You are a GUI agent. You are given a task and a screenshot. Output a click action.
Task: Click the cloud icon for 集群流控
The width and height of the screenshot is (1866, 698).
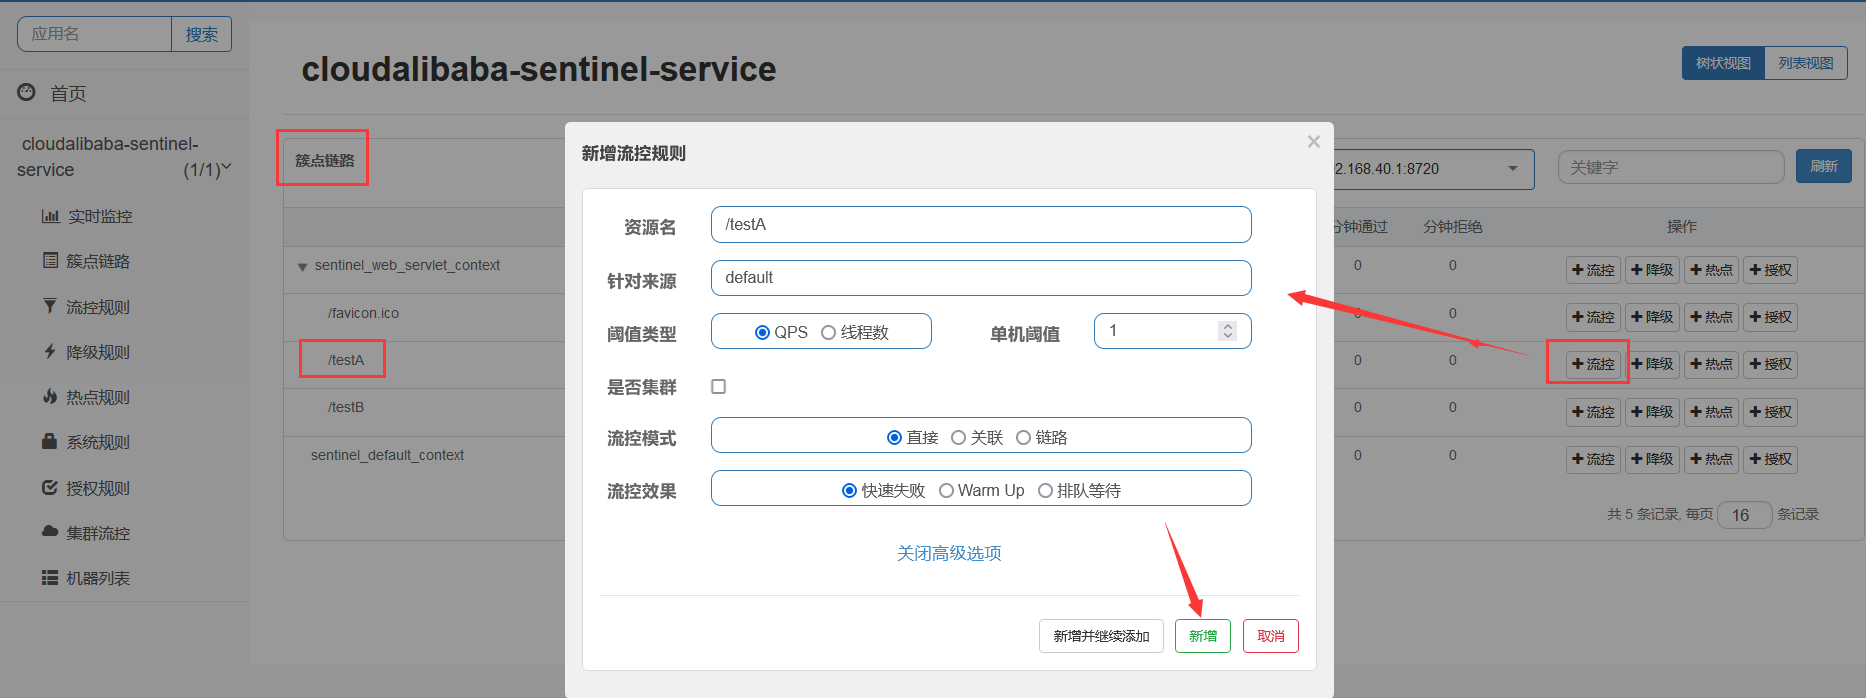[x=50, y=532]
